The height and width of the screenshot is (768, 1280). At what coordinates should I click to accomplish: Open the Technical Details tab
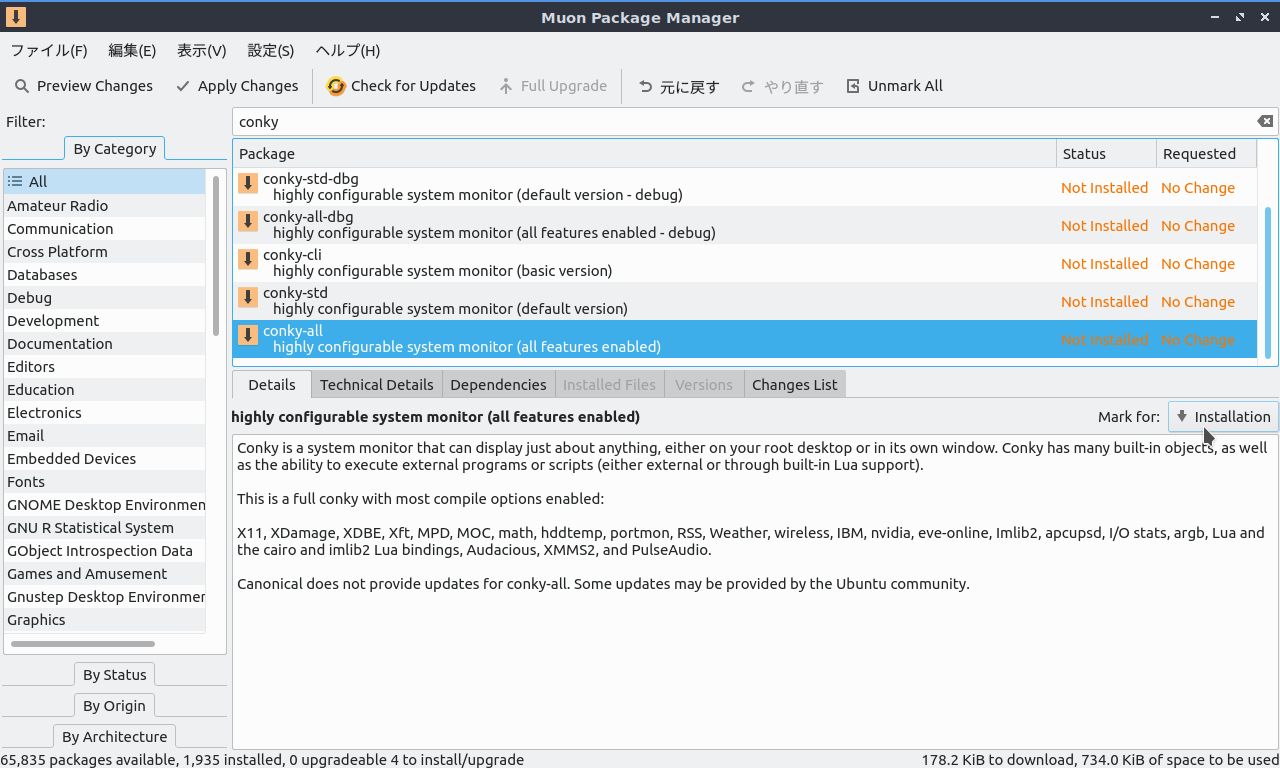point(377,384)
